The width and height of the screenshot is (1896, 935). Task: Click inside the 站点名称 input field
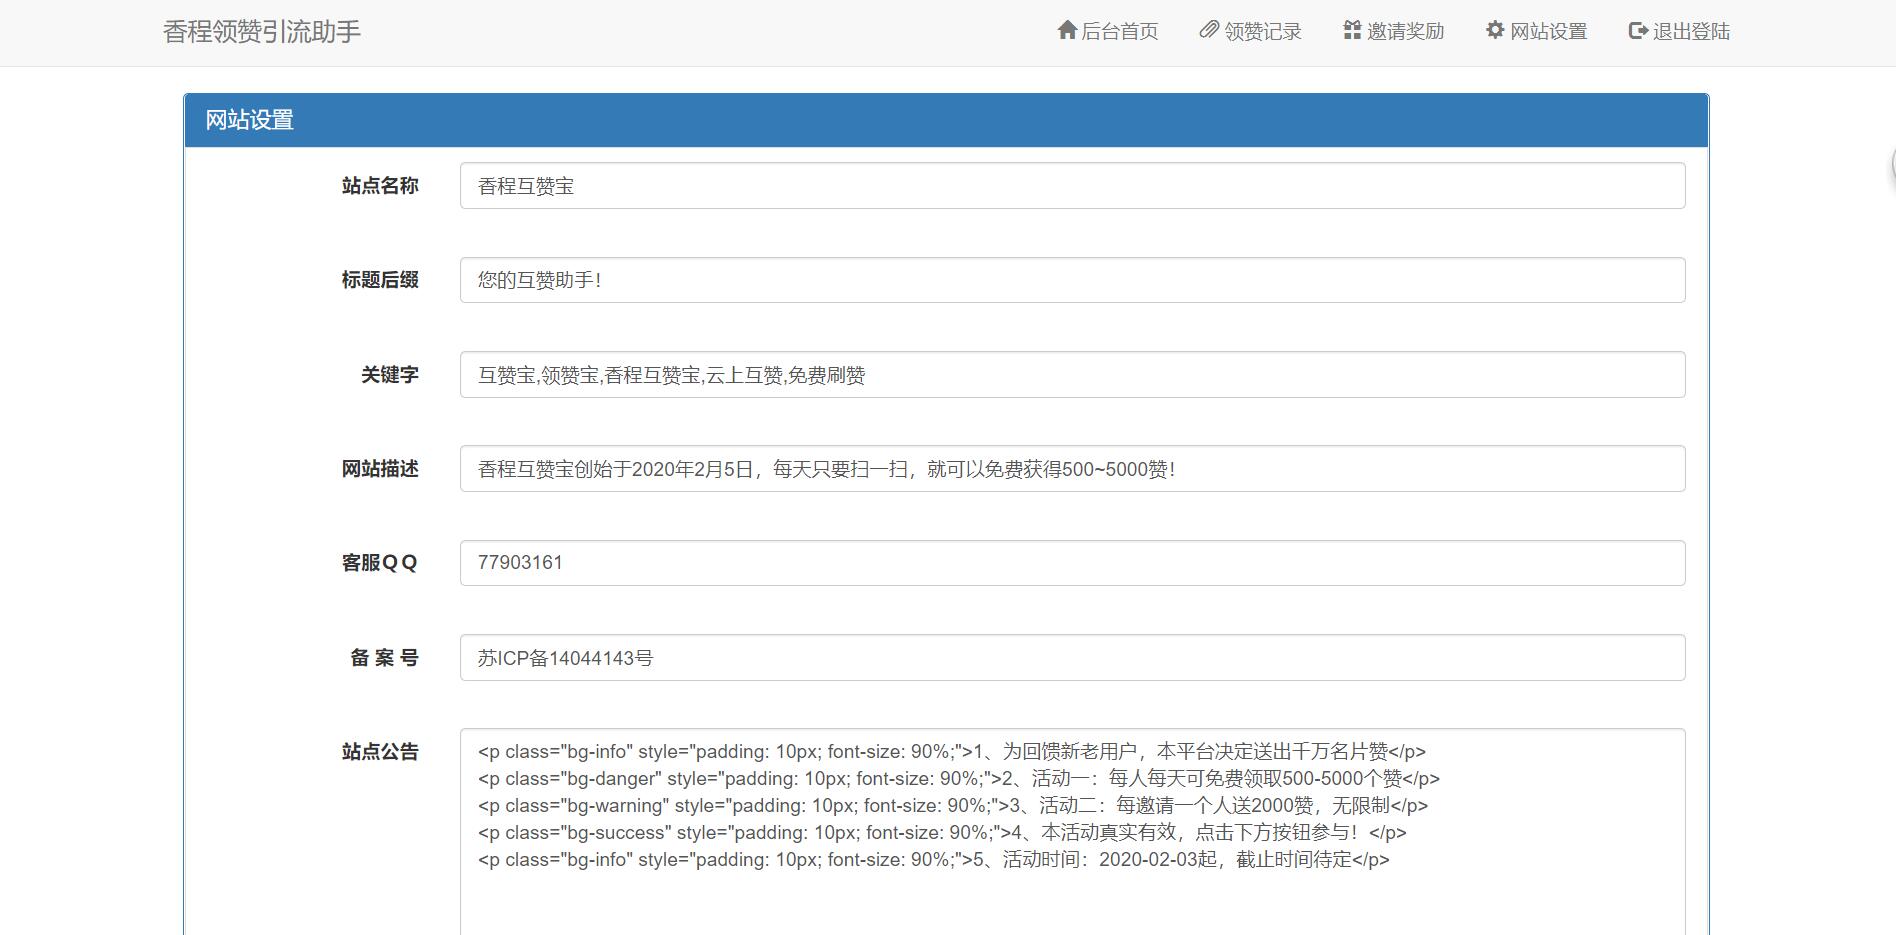coord(1070,185)
